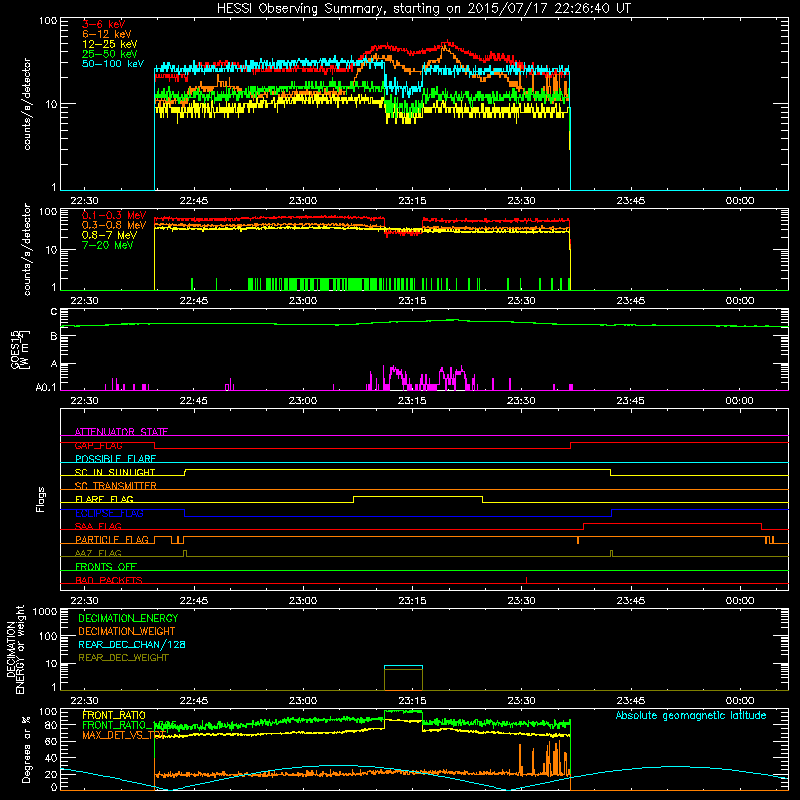This screenshot has height=800, width=800.
Task: Click the Degrees or % axis label
Action: click(27, 749)
